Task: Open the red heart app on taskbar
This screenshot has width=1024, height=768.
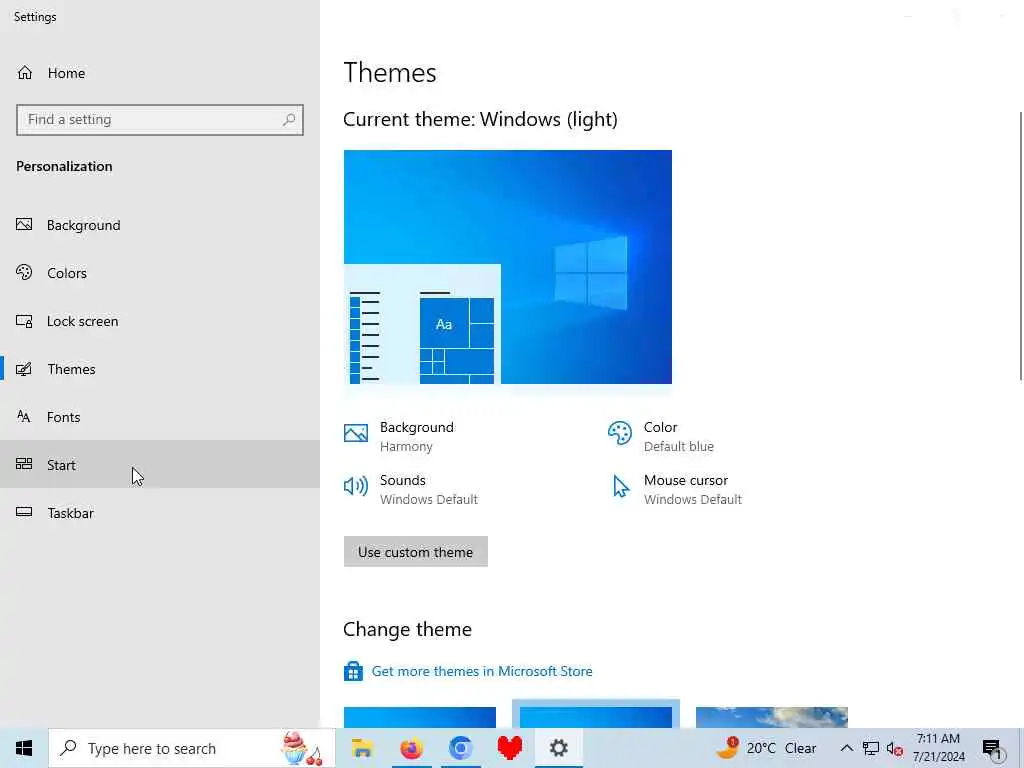Action: pos(509,748)
